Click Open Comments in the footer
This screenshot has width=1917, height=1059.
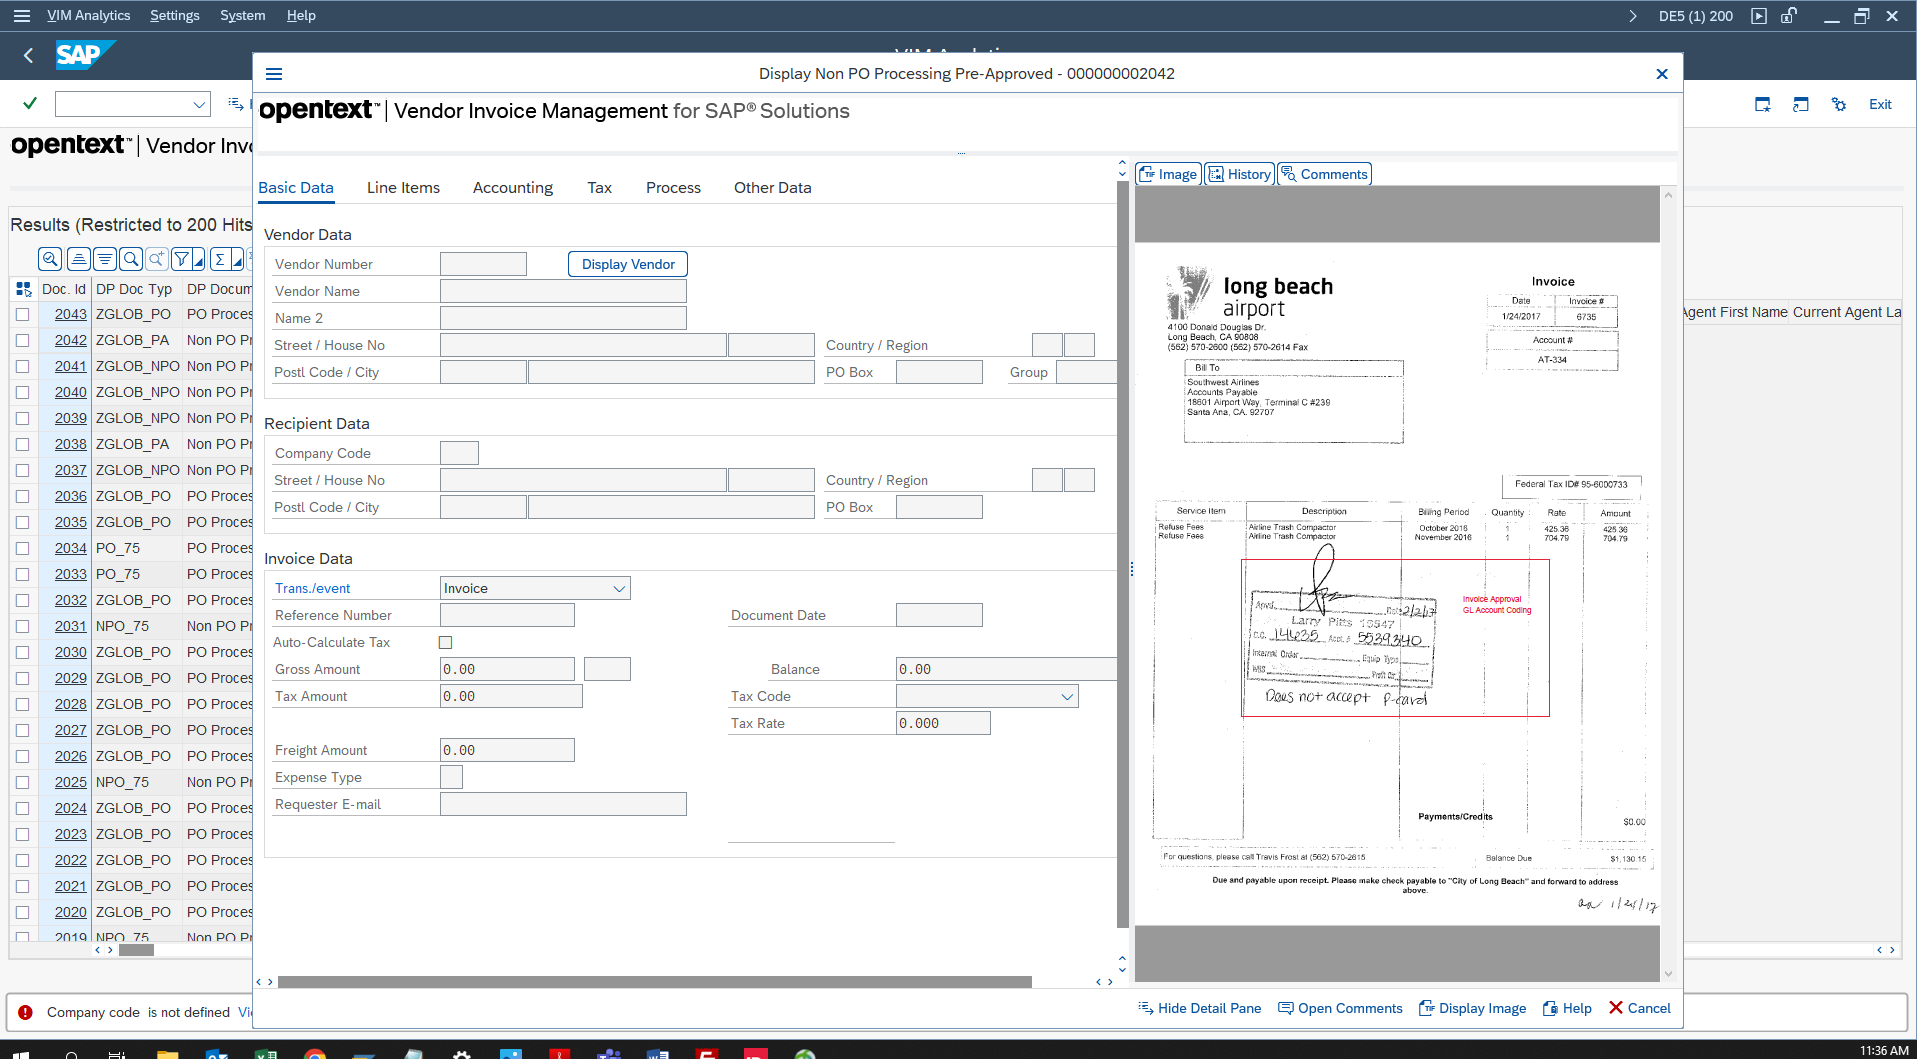point(1341,1008)
